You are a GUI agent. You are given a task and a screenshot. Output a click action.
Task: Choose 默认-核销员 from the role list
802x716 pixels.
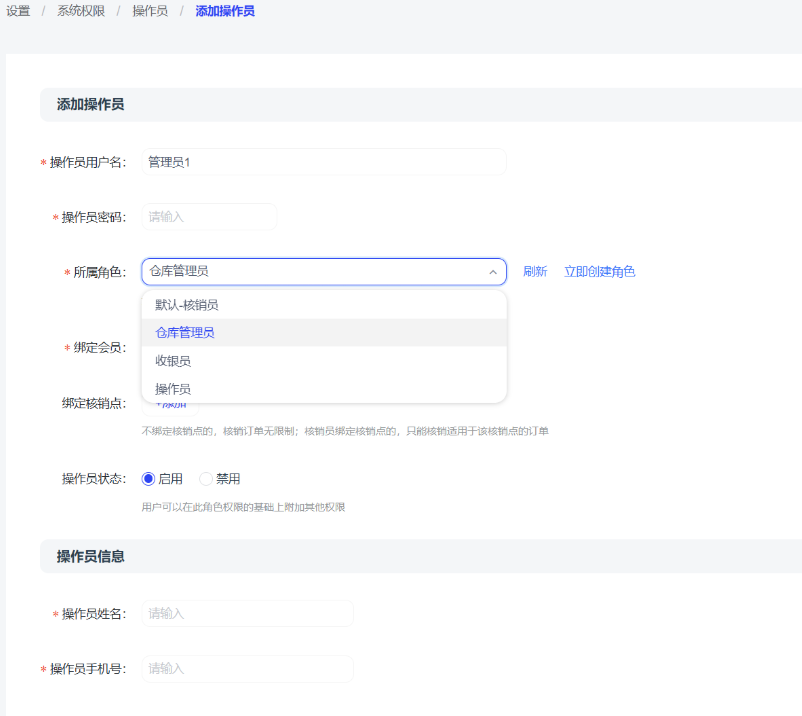187,305
